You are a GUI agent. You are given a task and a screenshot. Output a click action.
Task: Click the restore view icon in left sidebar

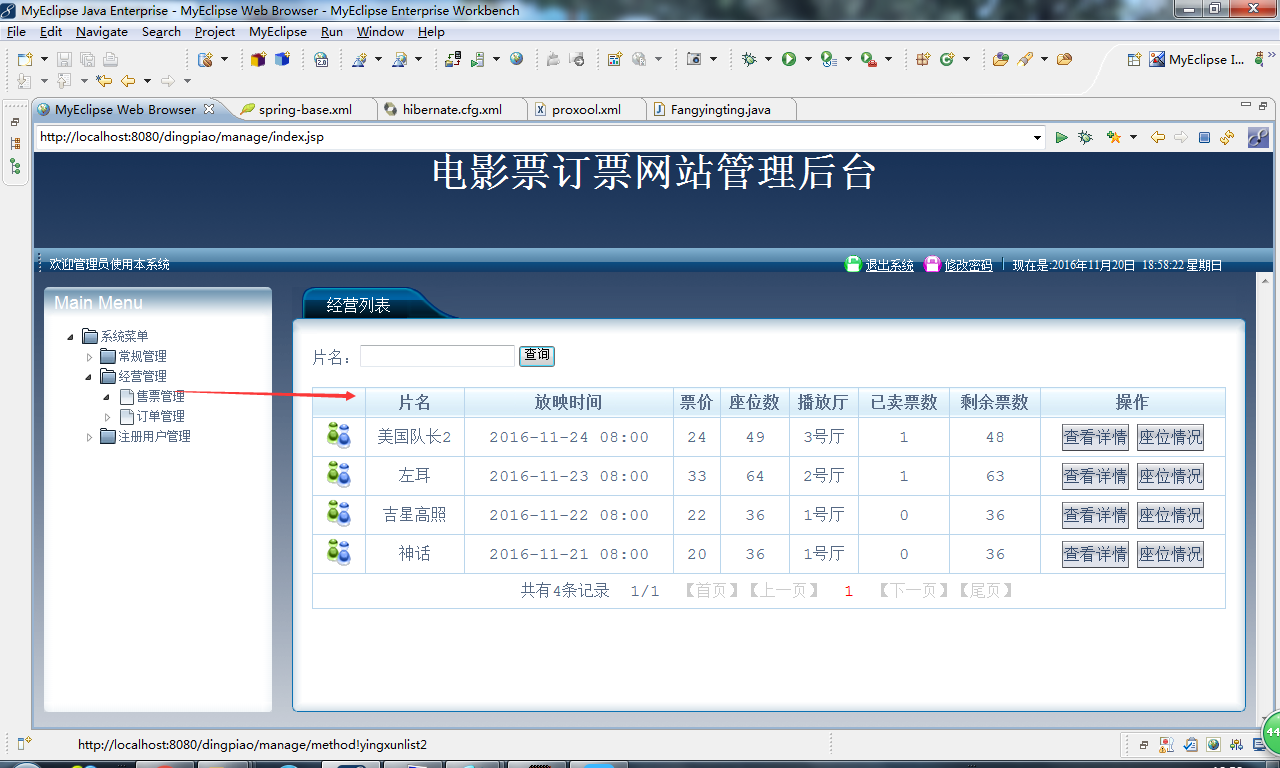click(x=15, y=123)
